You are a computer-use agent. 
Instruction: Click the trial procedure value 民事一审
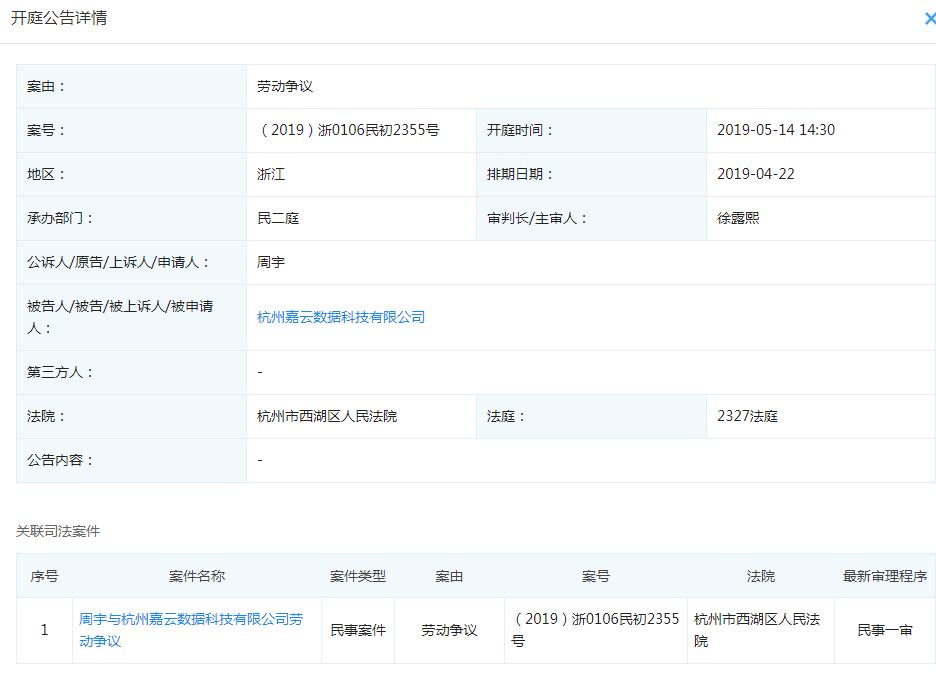click(882, 629)
